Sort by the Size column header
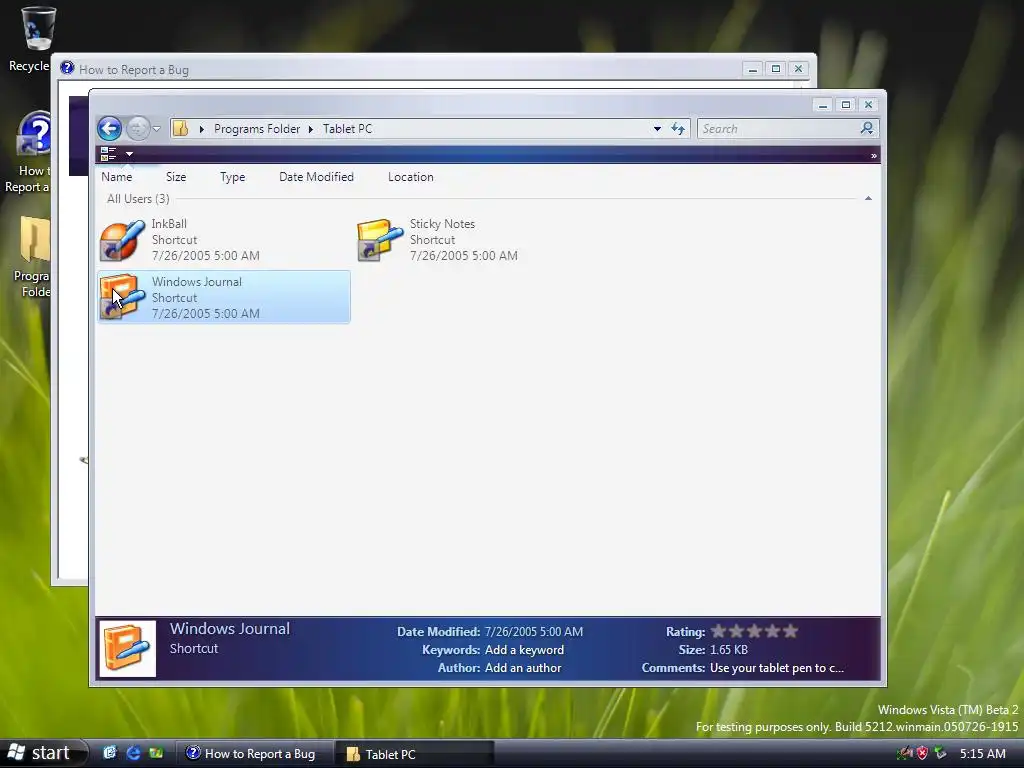The width and height of the screenshot is (1024, 768). (176, 177)
